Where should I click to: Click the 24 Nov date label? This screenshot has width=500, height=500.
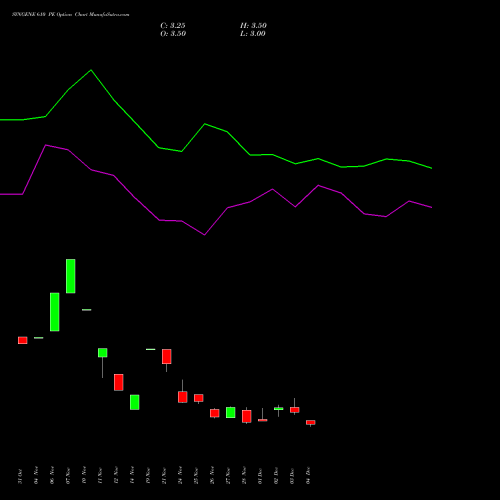click(180, 475)
